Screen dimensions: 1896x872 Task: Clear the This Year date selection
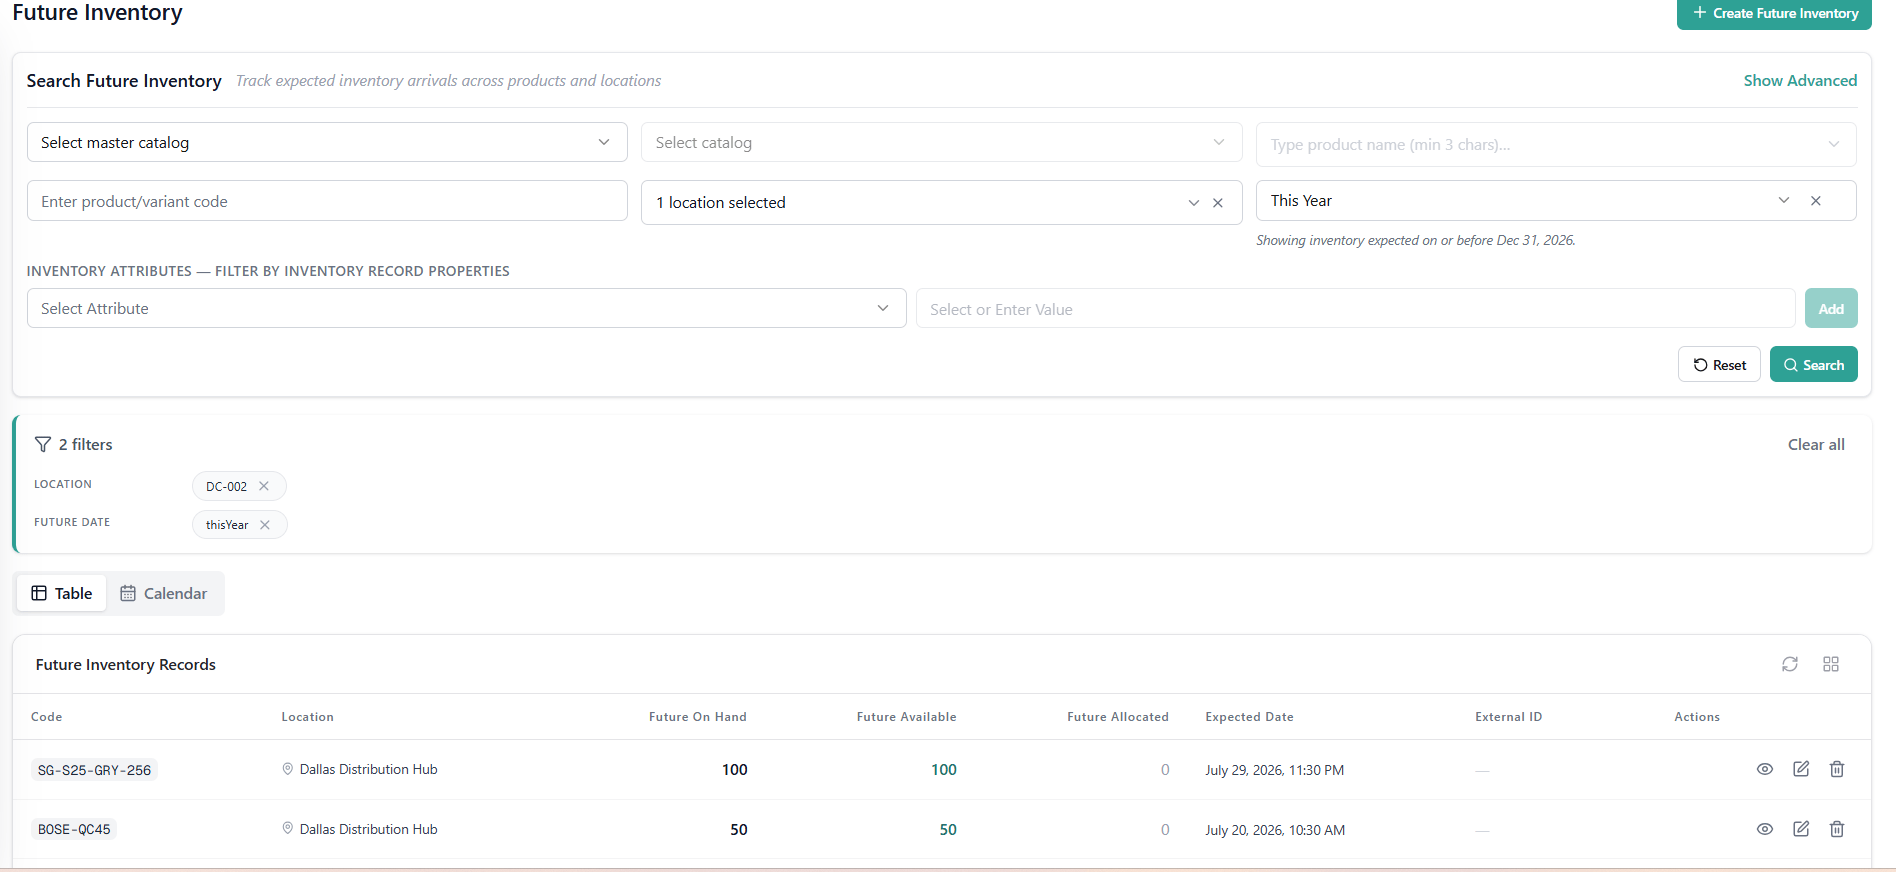1816,201
